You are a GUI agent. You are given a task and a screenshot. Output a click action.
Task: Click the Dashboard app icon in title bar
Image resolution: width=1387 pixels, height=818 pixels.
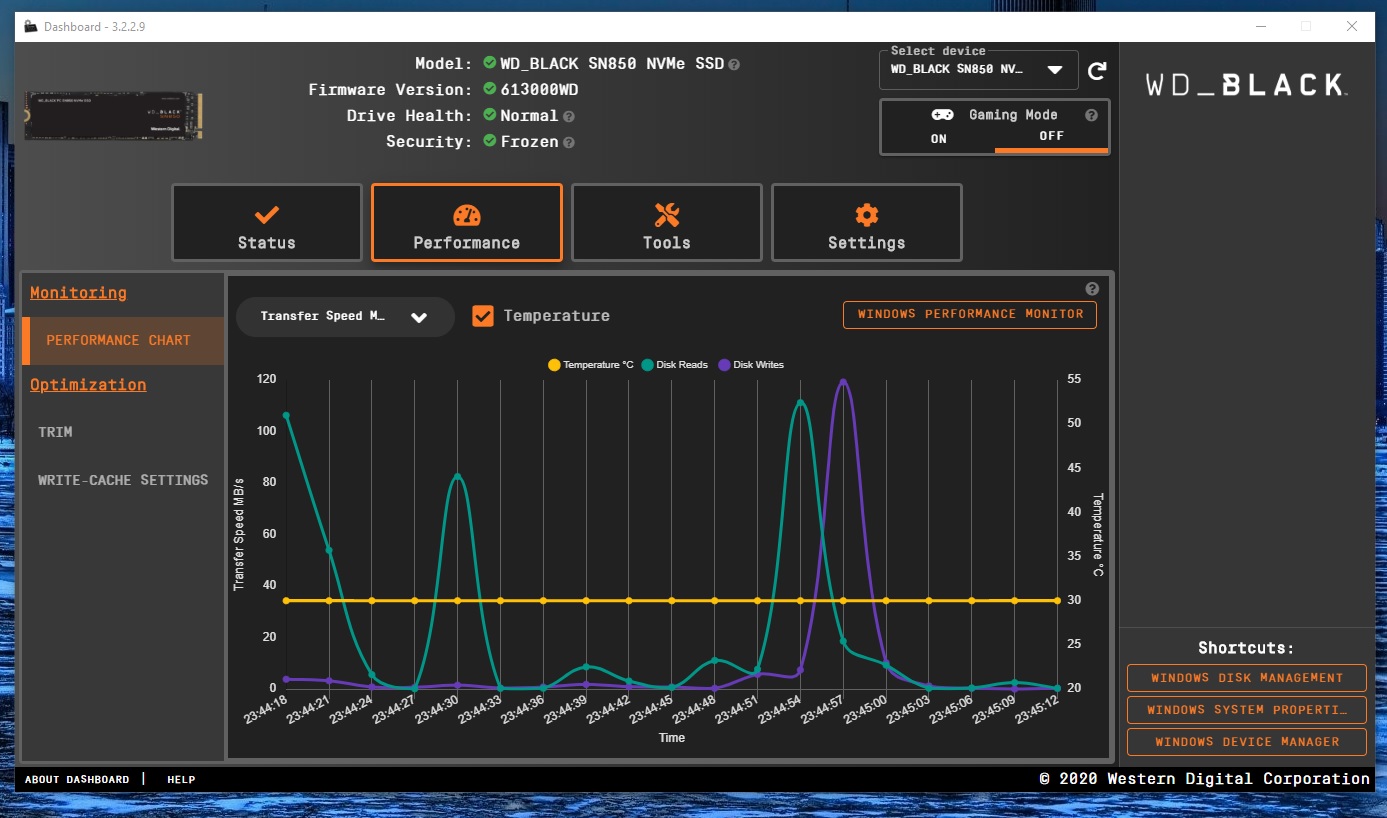point(31,27)
